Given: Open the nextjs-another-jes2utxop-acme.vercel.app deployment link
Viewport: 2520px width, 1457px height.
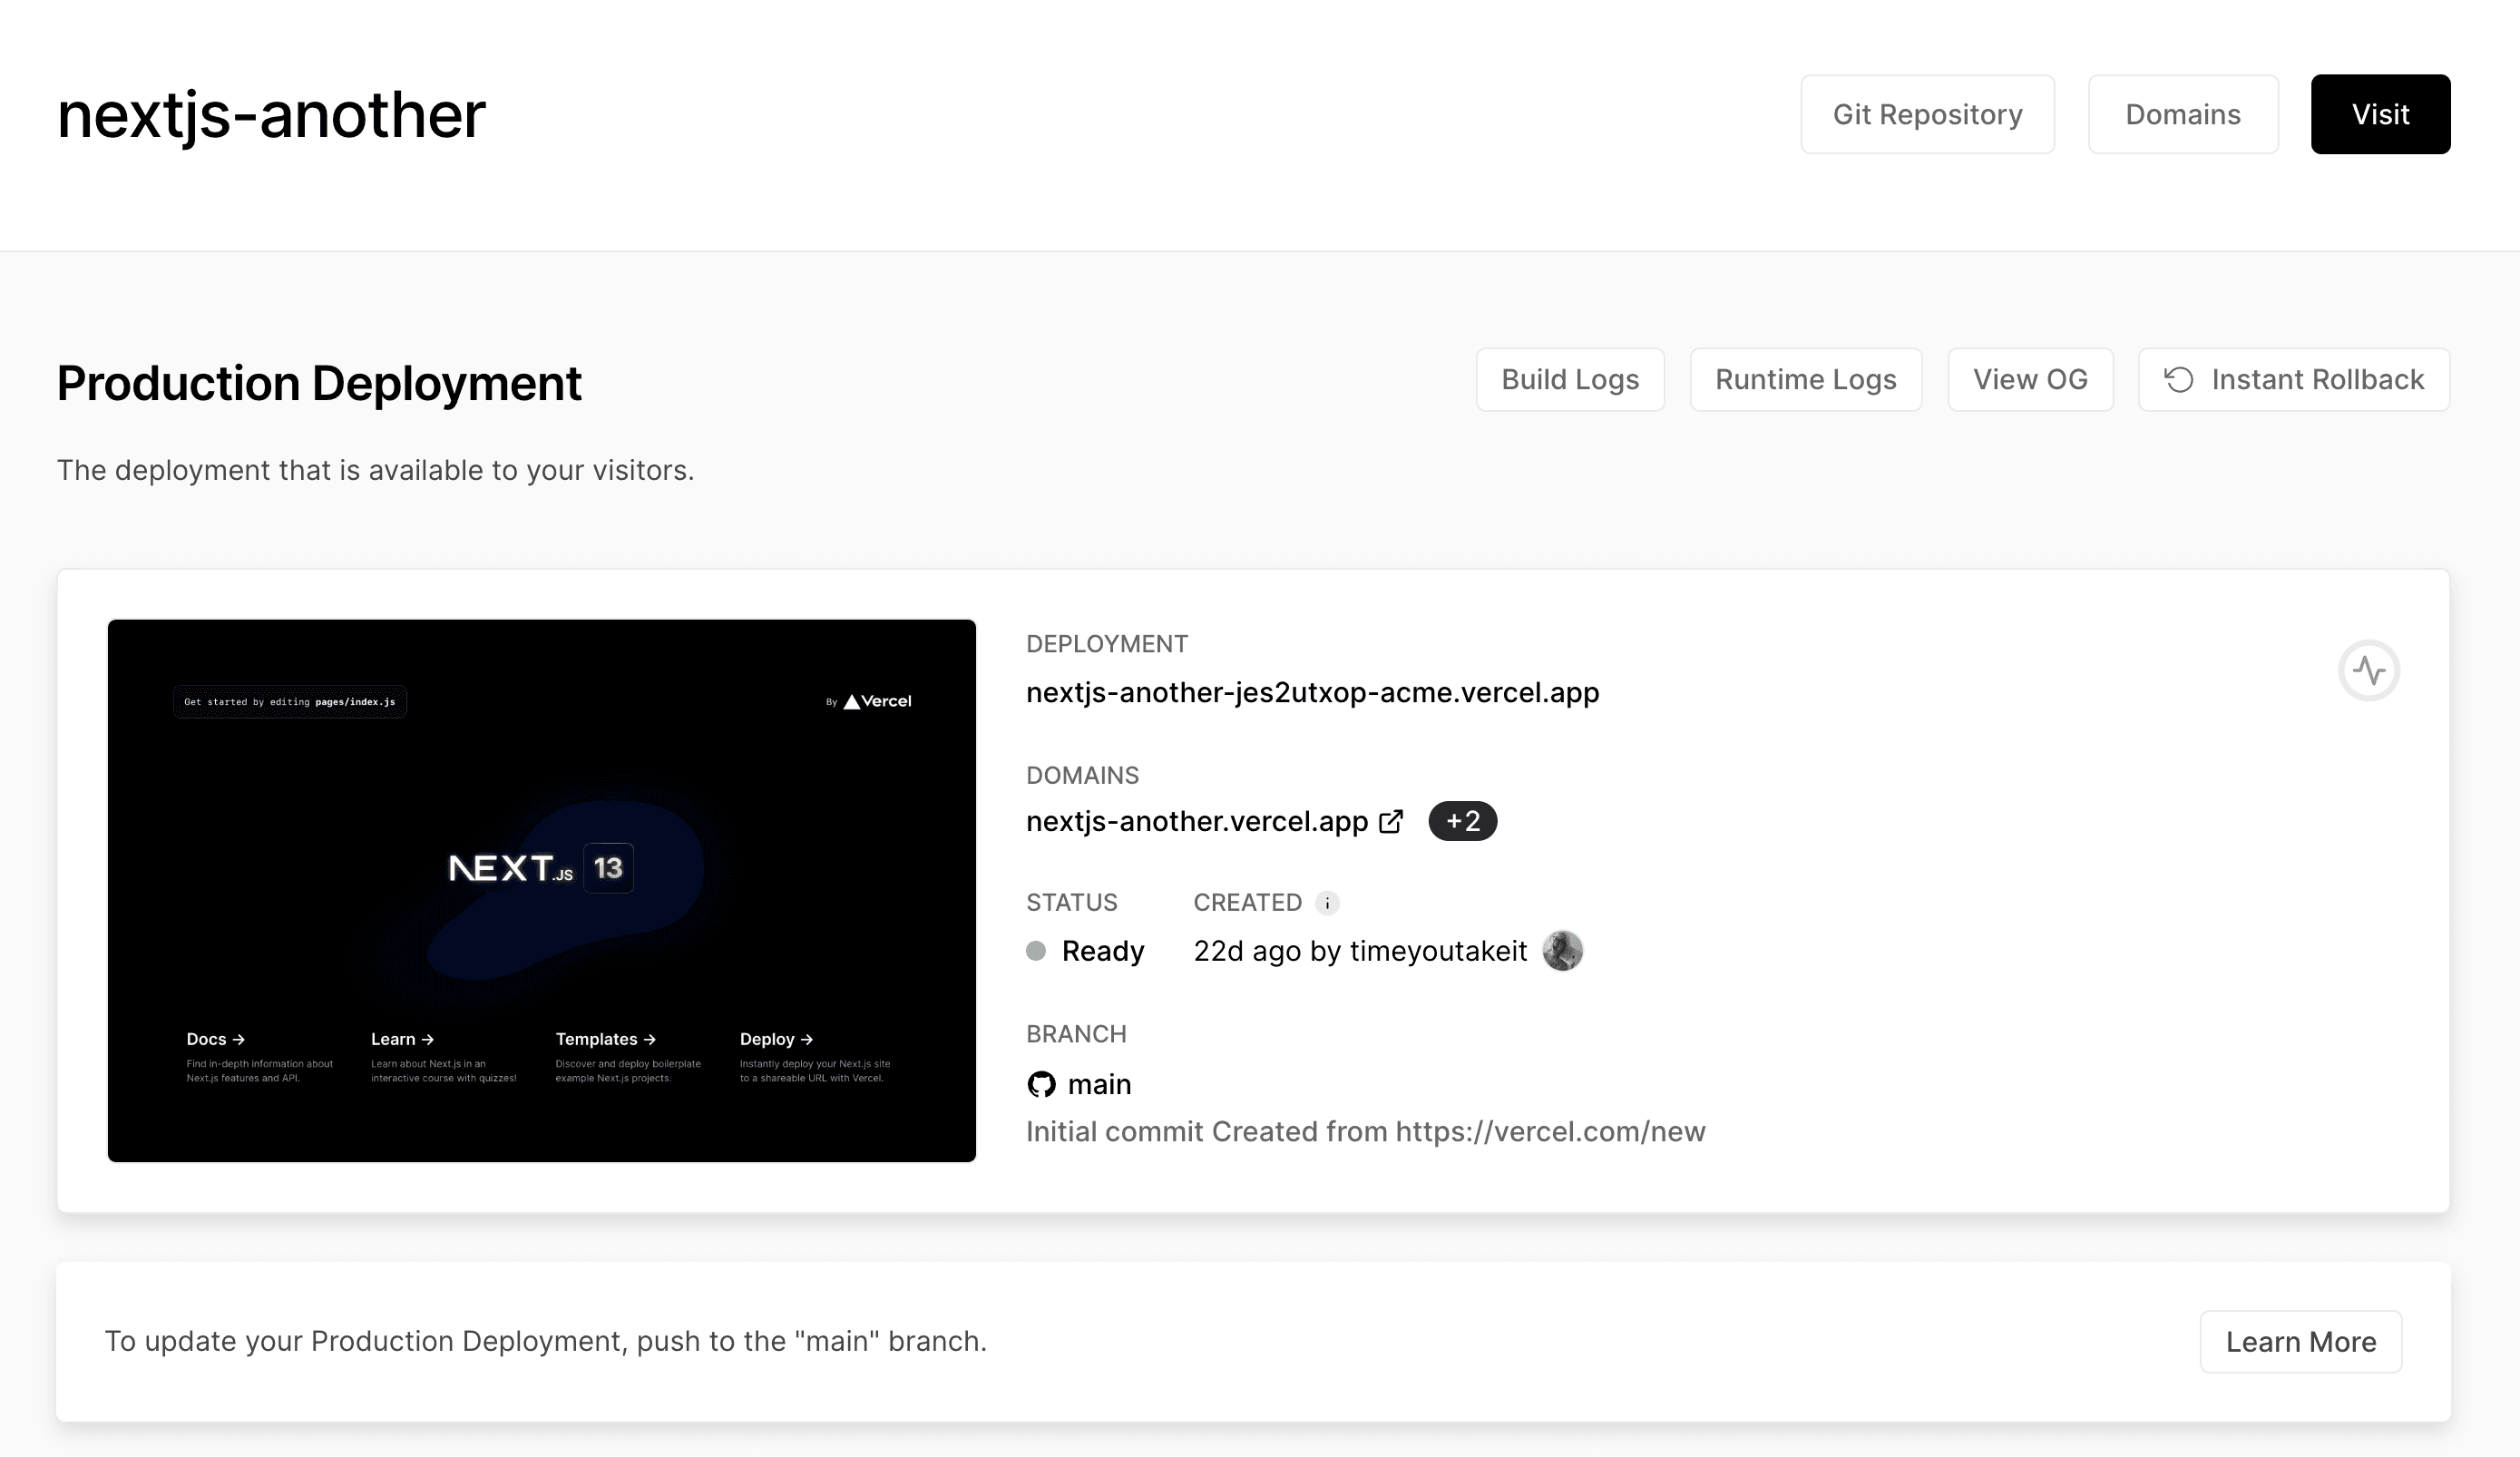Looking at the screenshot, I should point(1312,692).
